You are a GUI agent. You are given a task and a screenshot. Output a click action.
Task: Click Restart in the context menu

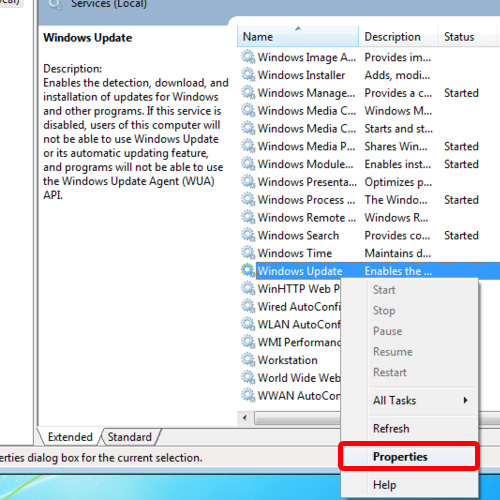(x=409, y=372)
